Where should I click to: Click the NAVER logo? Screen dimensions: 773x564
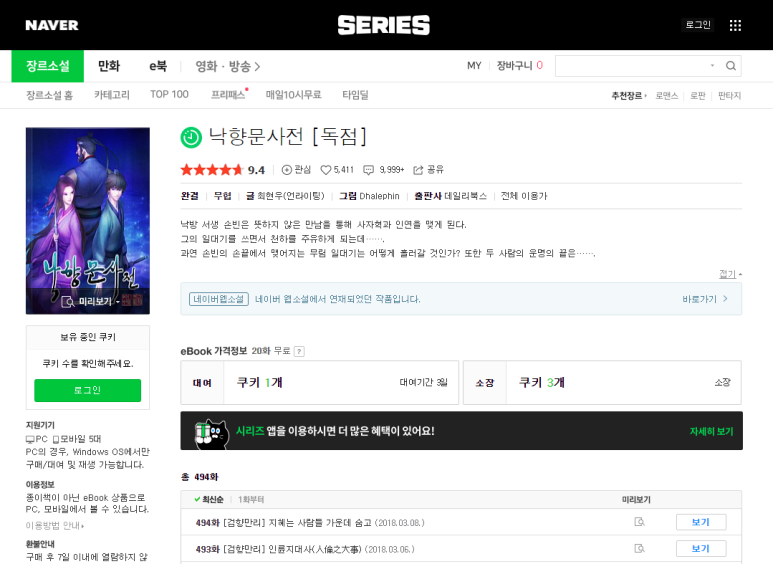coord(52,25)
